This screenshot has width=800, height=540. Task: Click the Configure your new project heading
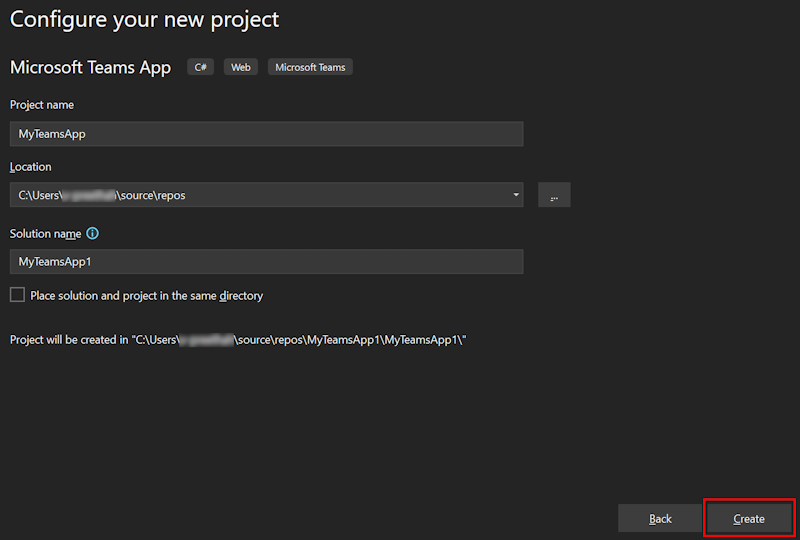pyautogui.click(x=144, y=20)
